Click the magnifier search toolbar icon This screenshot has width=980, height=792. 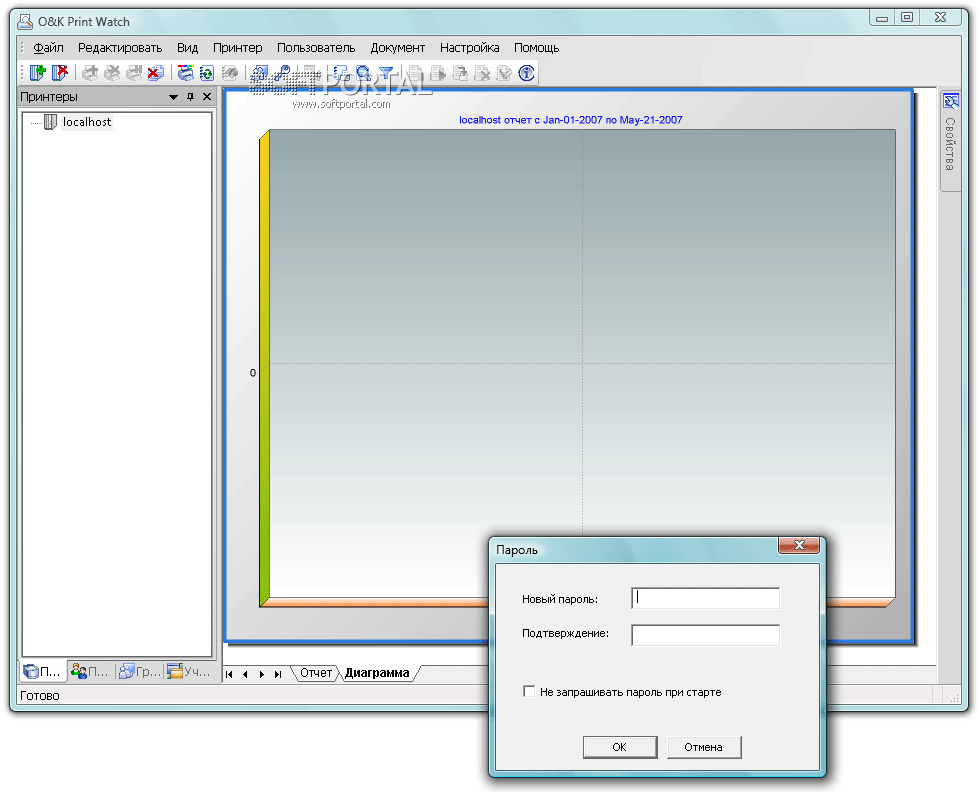coord(363,73)
